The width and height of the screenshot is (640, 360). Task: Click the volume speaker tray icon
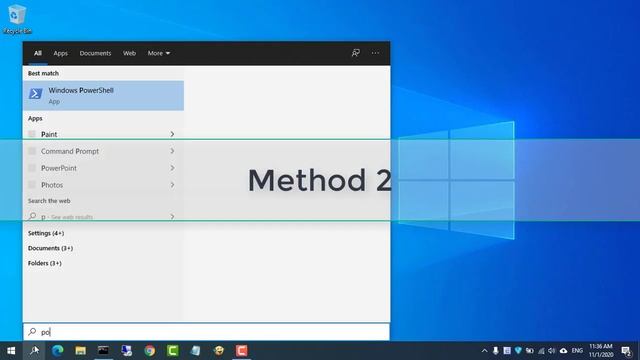click(552, 351)
